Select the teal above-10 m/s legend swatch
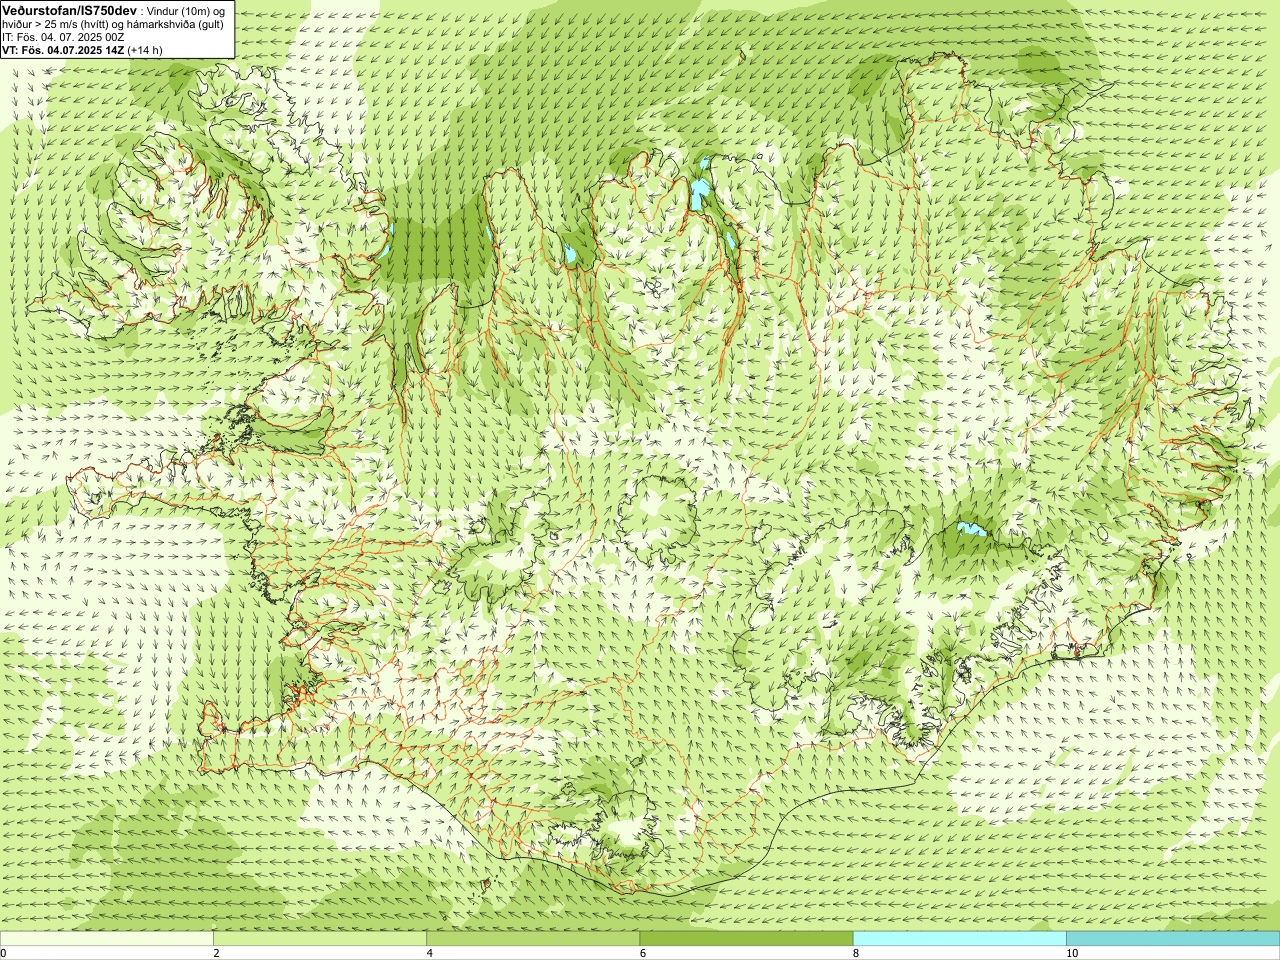Screen dimensions: 1280x960 pyautogui.click(x=1173, y=939)
